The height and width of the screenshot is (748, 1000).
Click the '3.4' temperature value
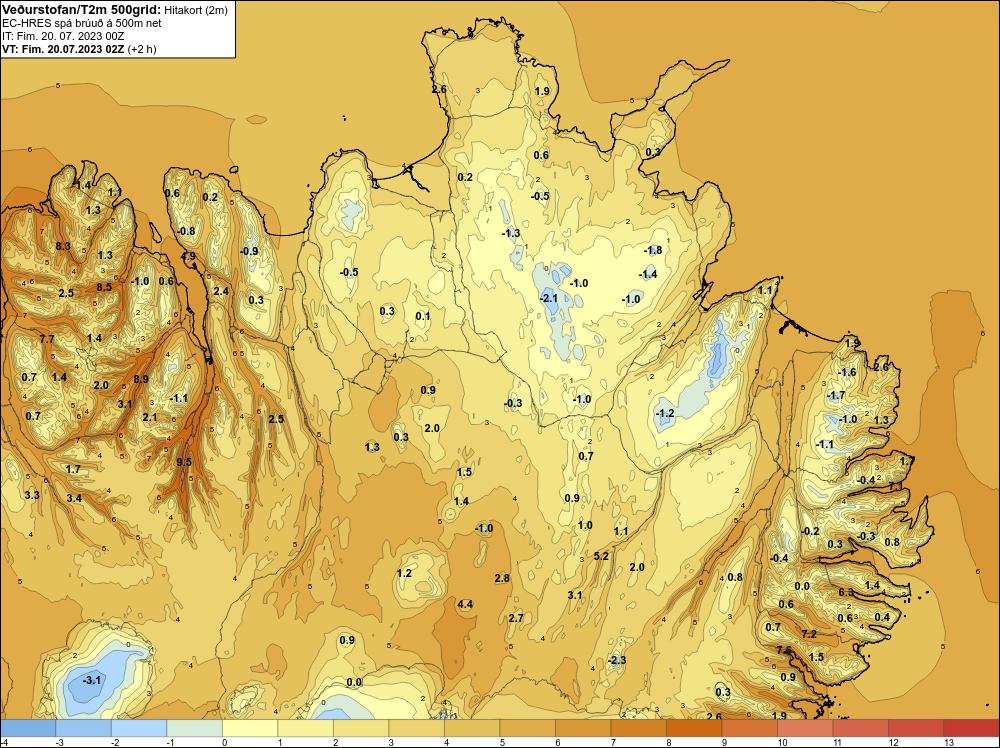pos(74,498)
